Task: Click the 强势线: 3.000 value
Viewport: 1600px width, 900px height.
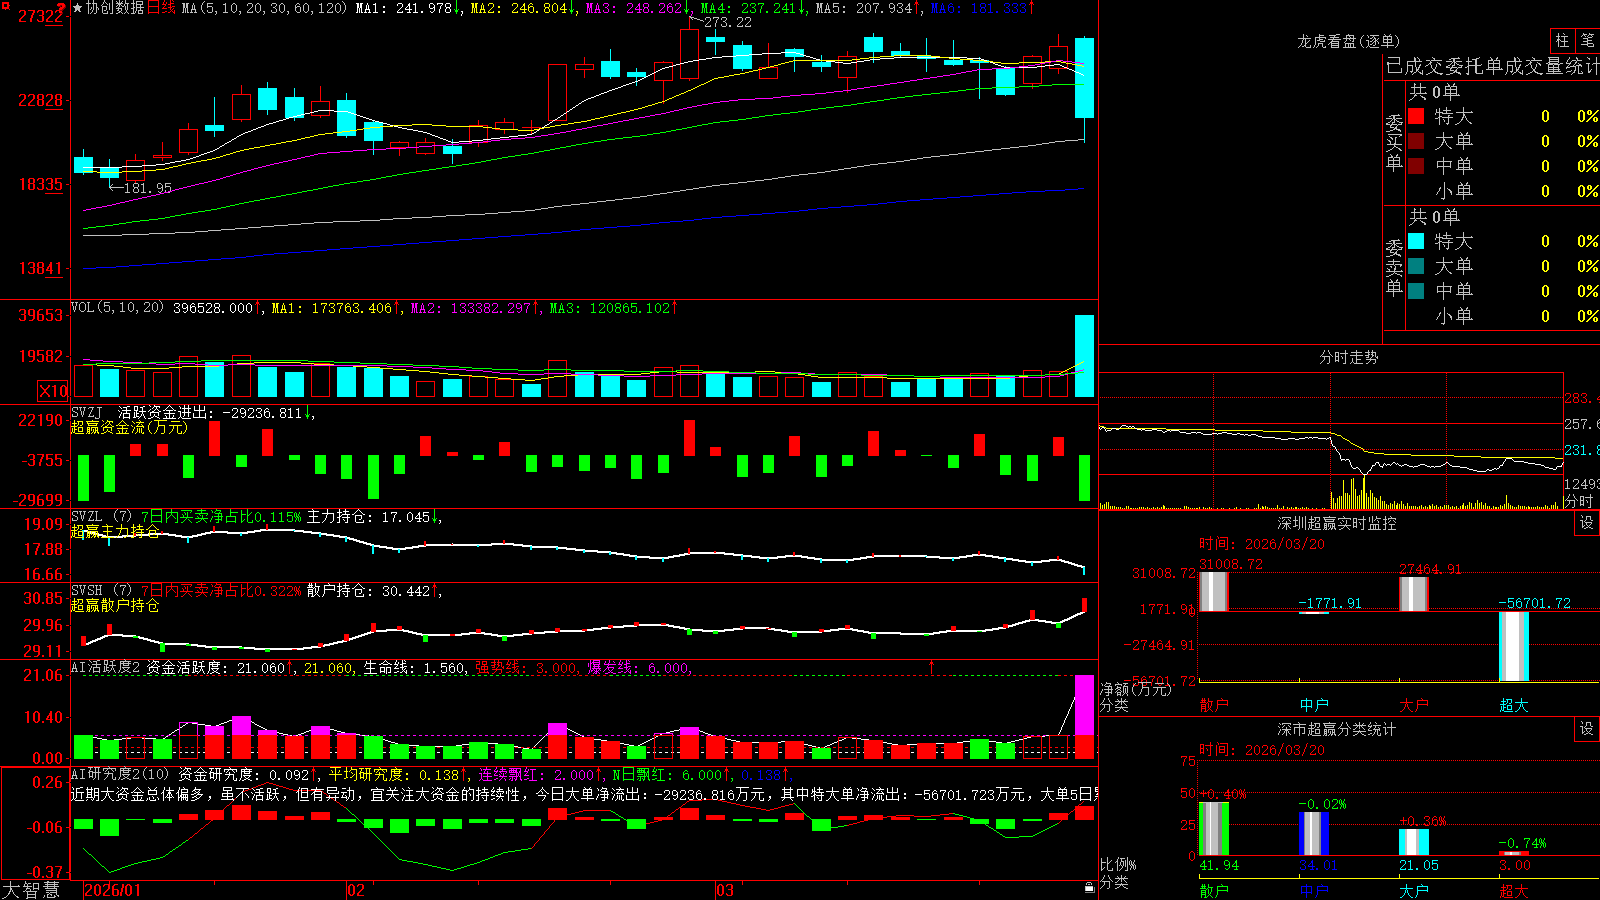Action: [x=525, y=668]
